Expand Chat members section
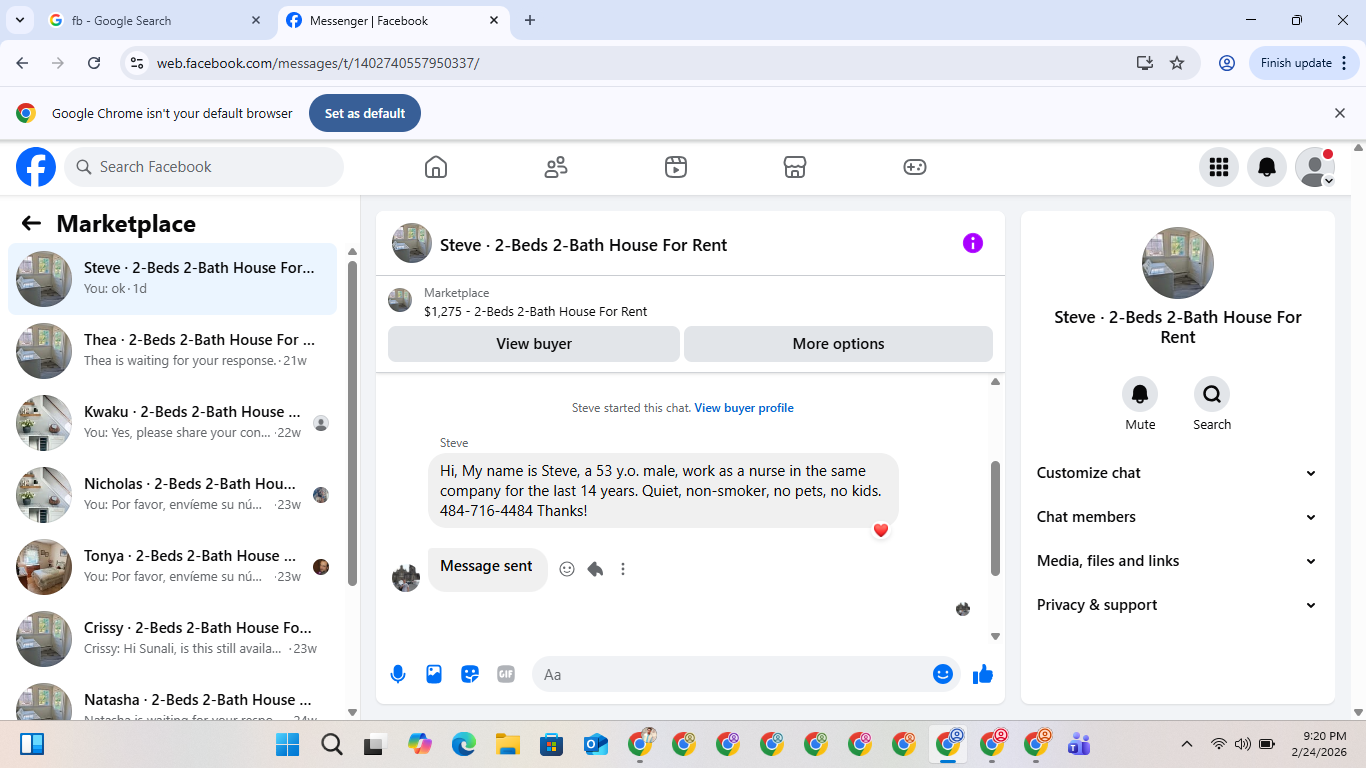 1177,517
